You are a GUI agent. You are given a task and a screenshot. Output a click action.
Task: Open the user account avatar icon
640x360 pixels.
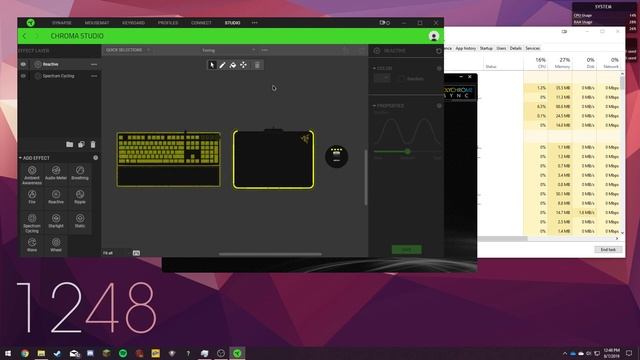pyautogui.click(x=433, y=36)
